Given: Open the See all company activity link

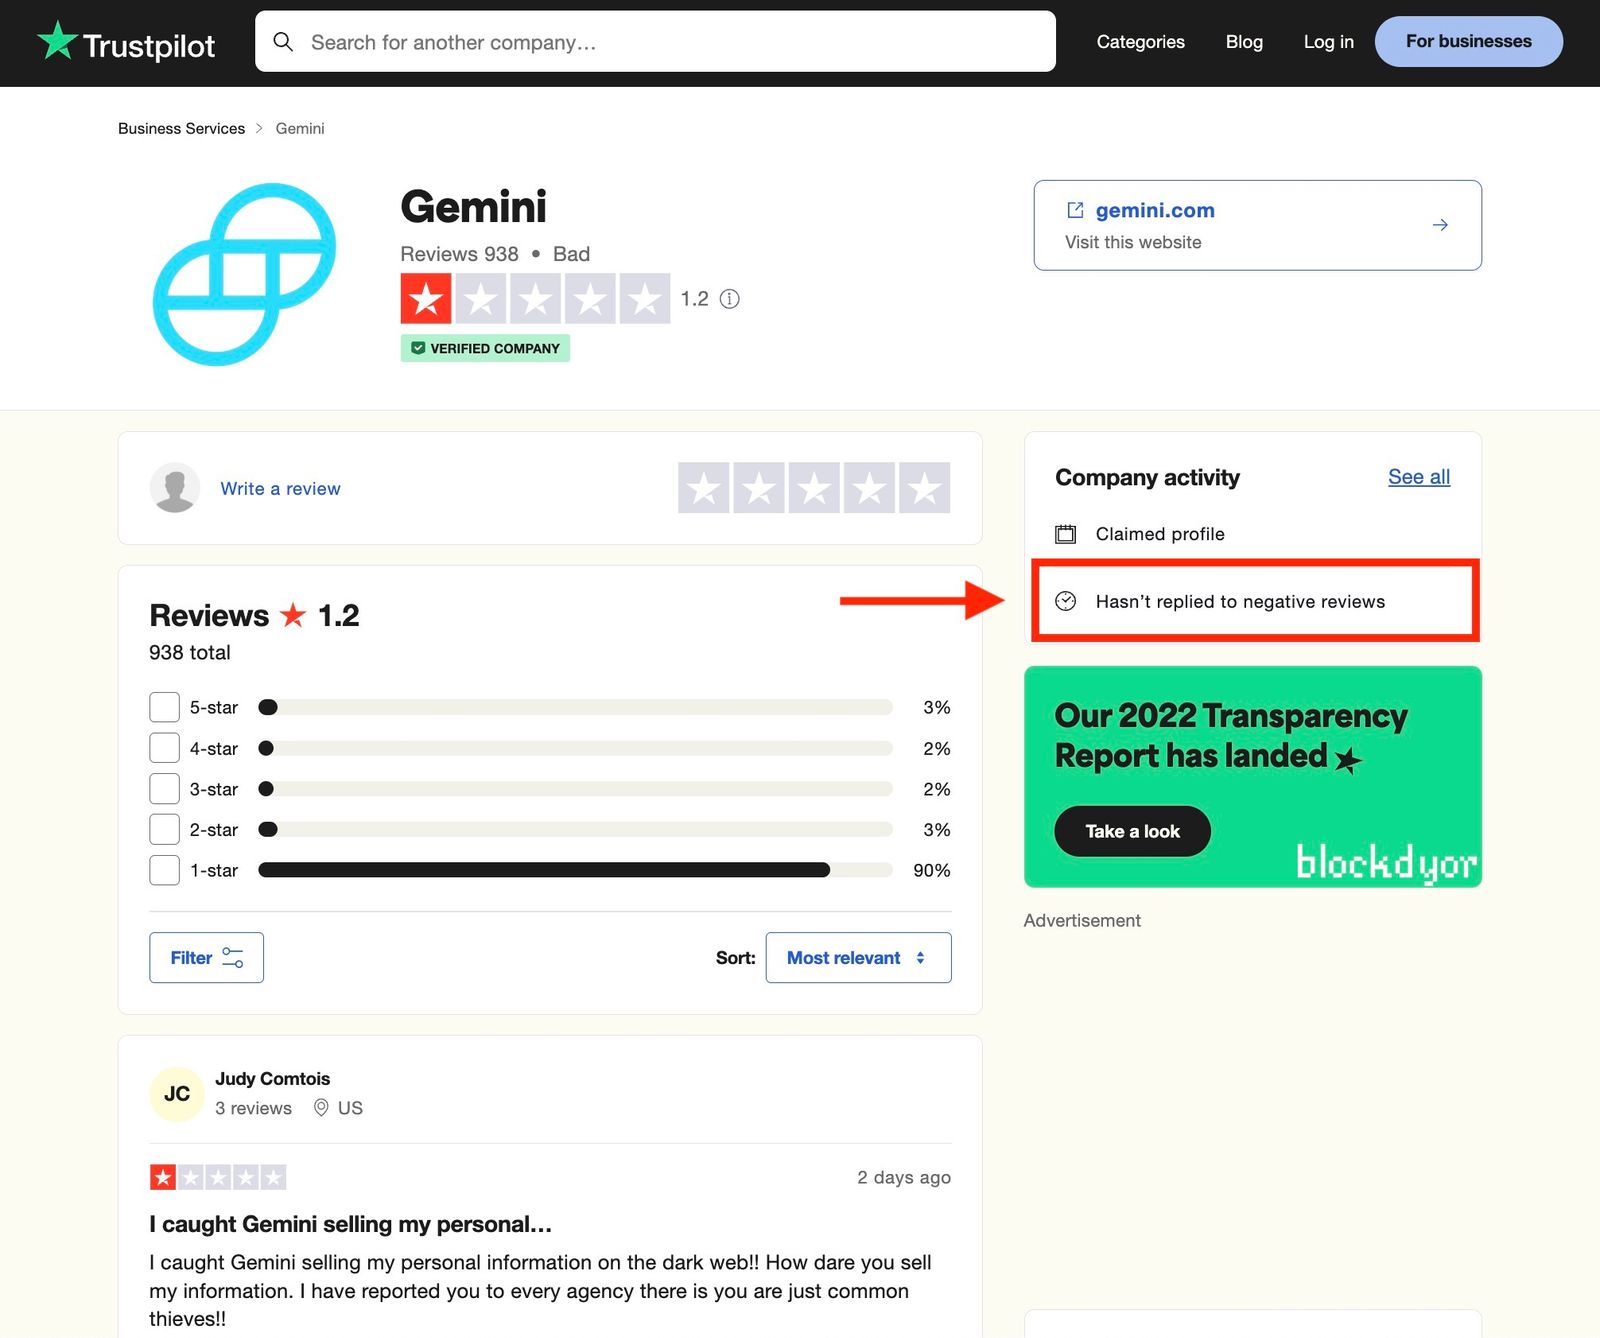Looking at the screenshot, I should (x=1418, y=477).
